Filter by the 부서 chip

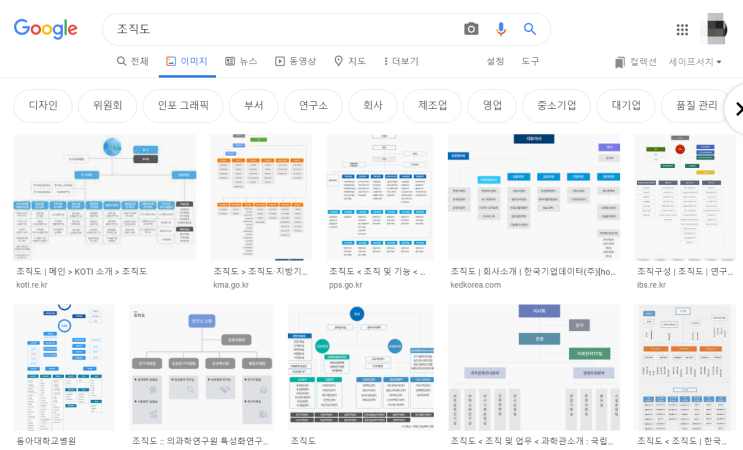(x=254, y=105)
